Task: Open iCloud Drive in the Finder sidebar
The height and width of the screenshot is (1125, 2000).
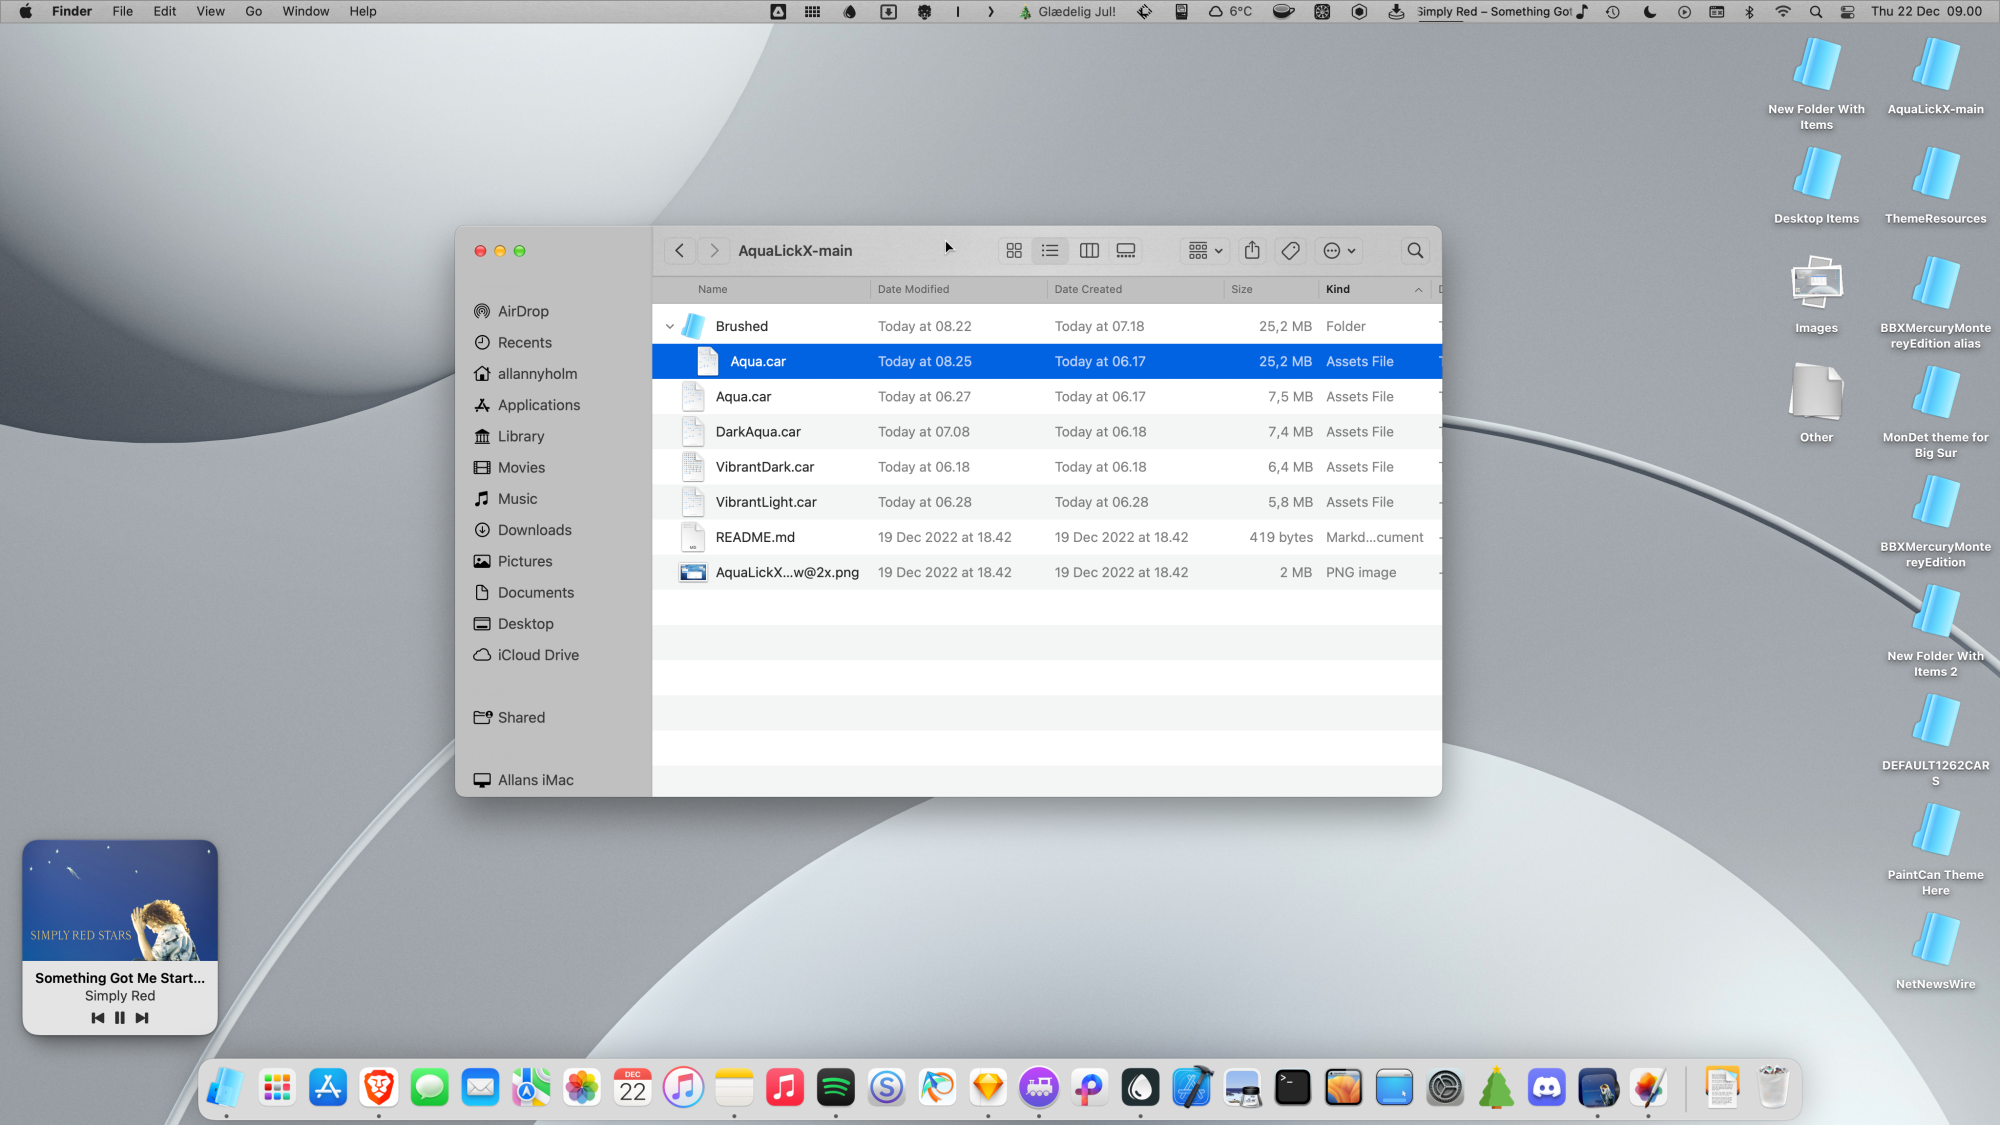Action: (526, 655)
